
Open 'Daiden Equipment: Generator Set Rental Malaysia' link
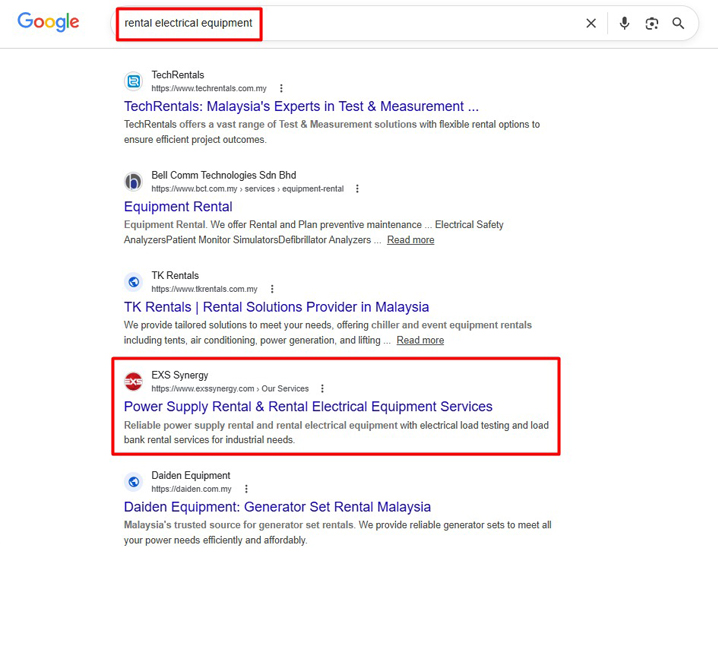277,507
